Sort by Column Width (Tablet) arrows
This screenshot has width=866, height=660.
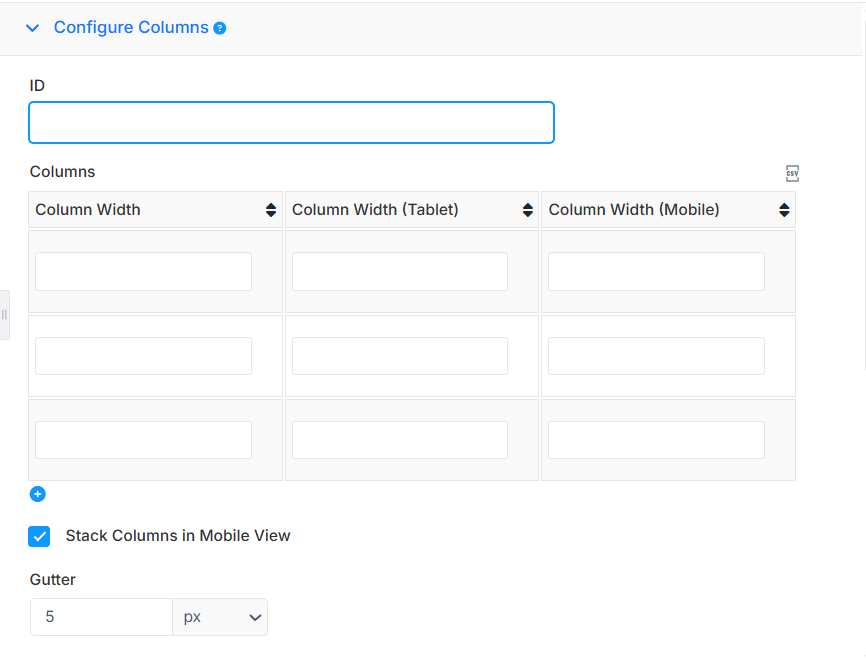[527, 210]
